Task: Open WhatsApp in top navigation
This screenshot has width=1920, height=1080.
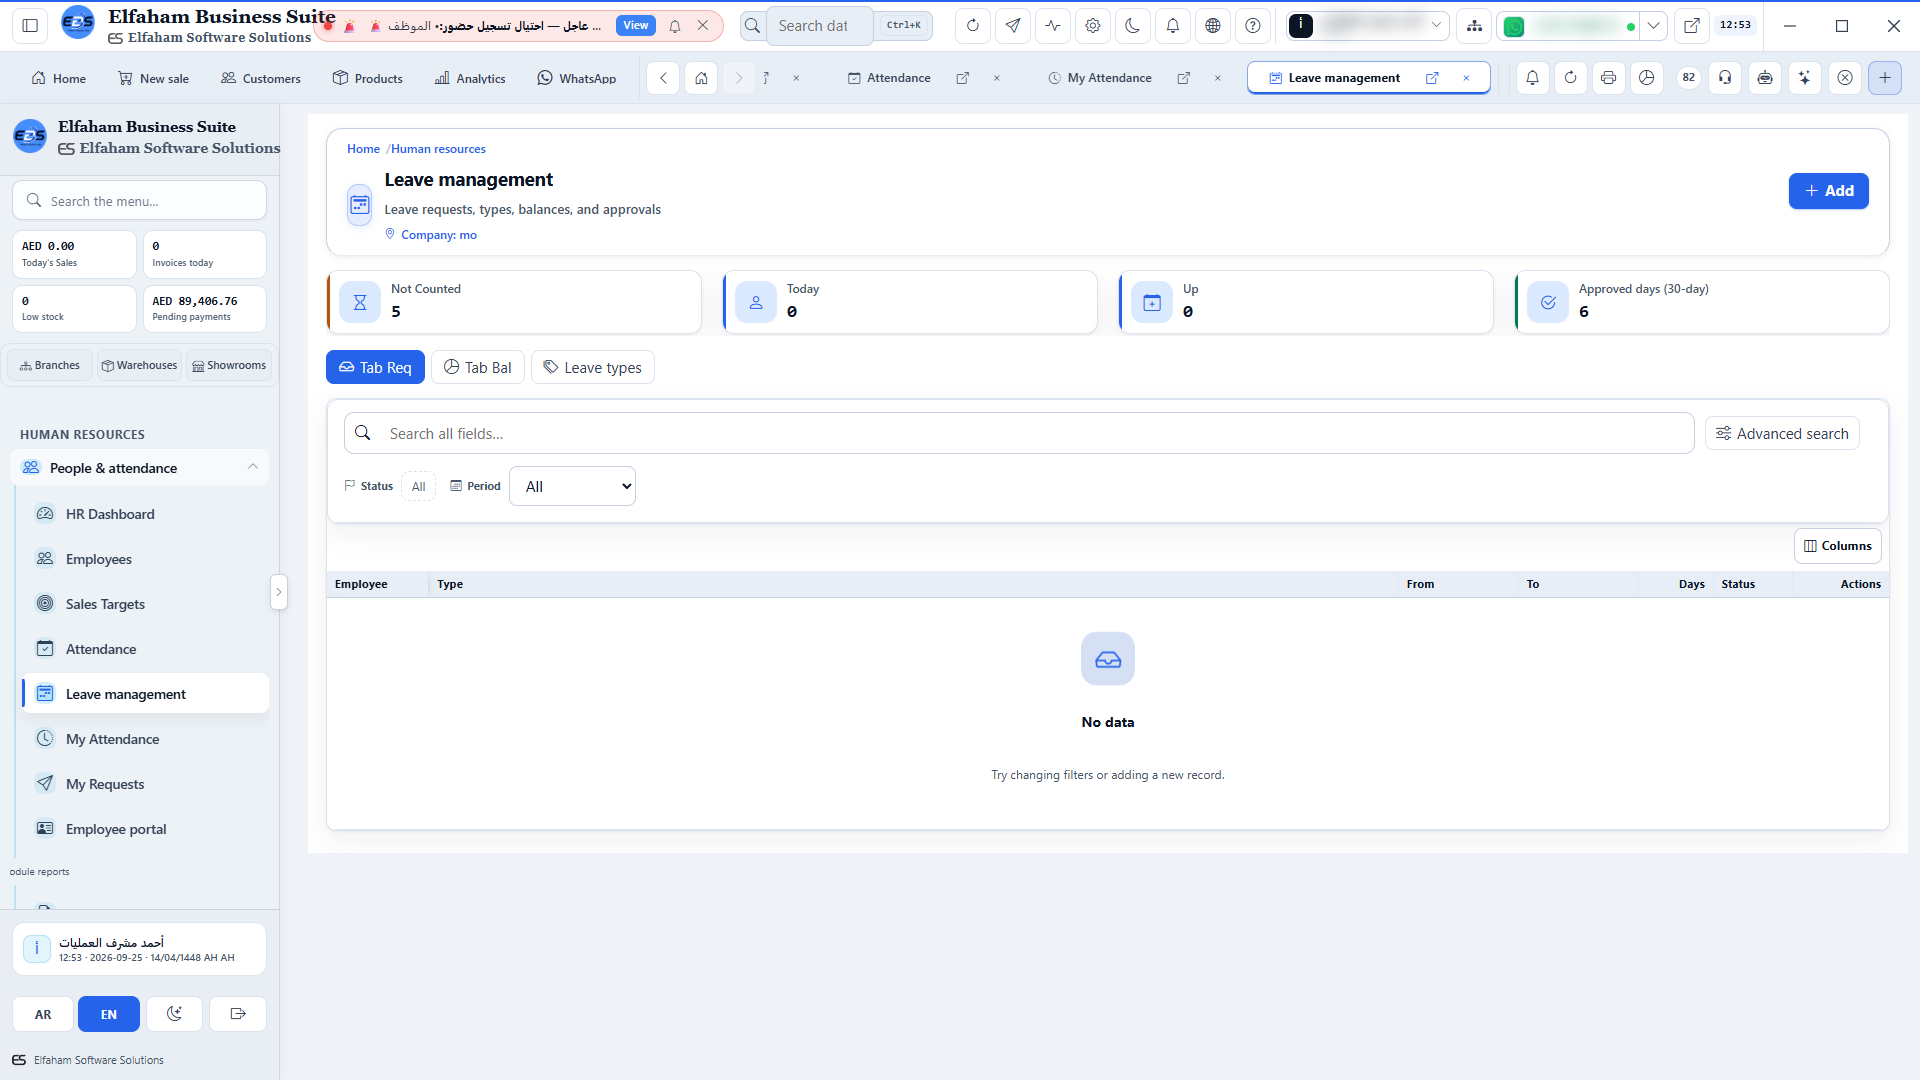Action: tap(577, 78)
